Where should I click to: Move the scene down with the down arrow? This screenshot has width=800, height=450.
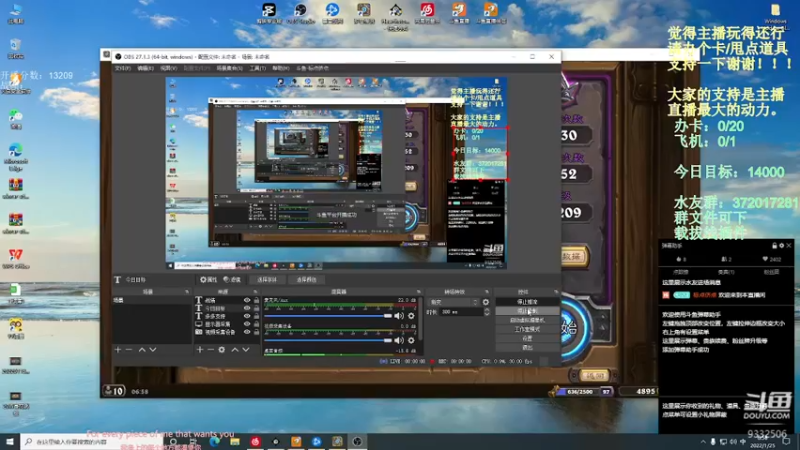click(153, 349)
